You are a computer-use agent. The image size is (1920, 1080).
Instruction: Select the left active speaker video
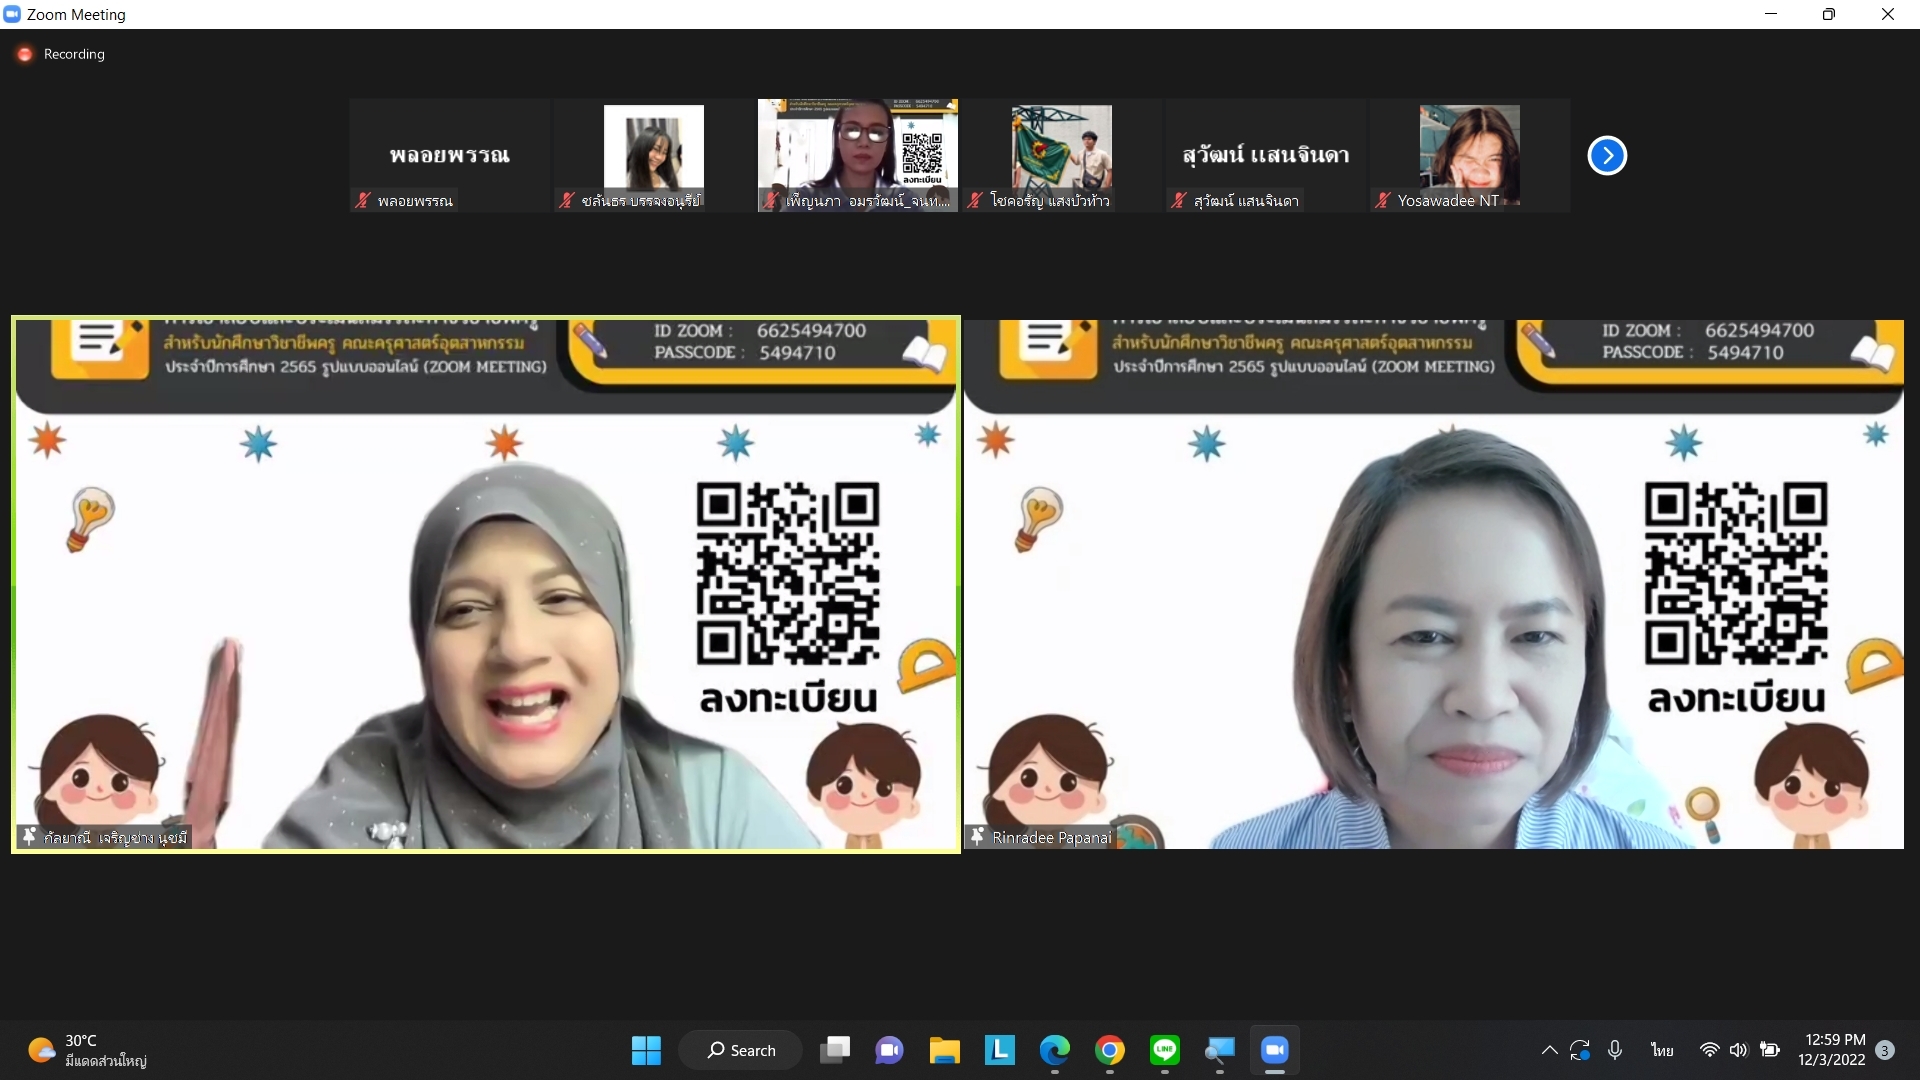[486, 584]
